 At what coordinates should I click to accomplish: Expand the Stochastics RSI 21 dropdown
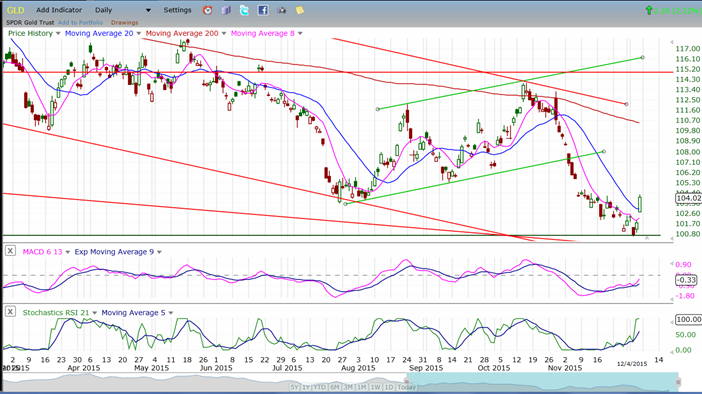point(94,313)
